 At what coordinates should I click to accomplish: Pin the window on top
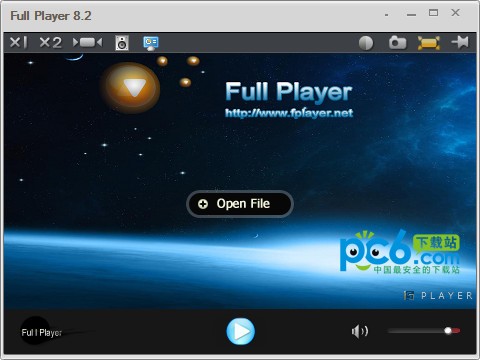[x=460, y=43]
